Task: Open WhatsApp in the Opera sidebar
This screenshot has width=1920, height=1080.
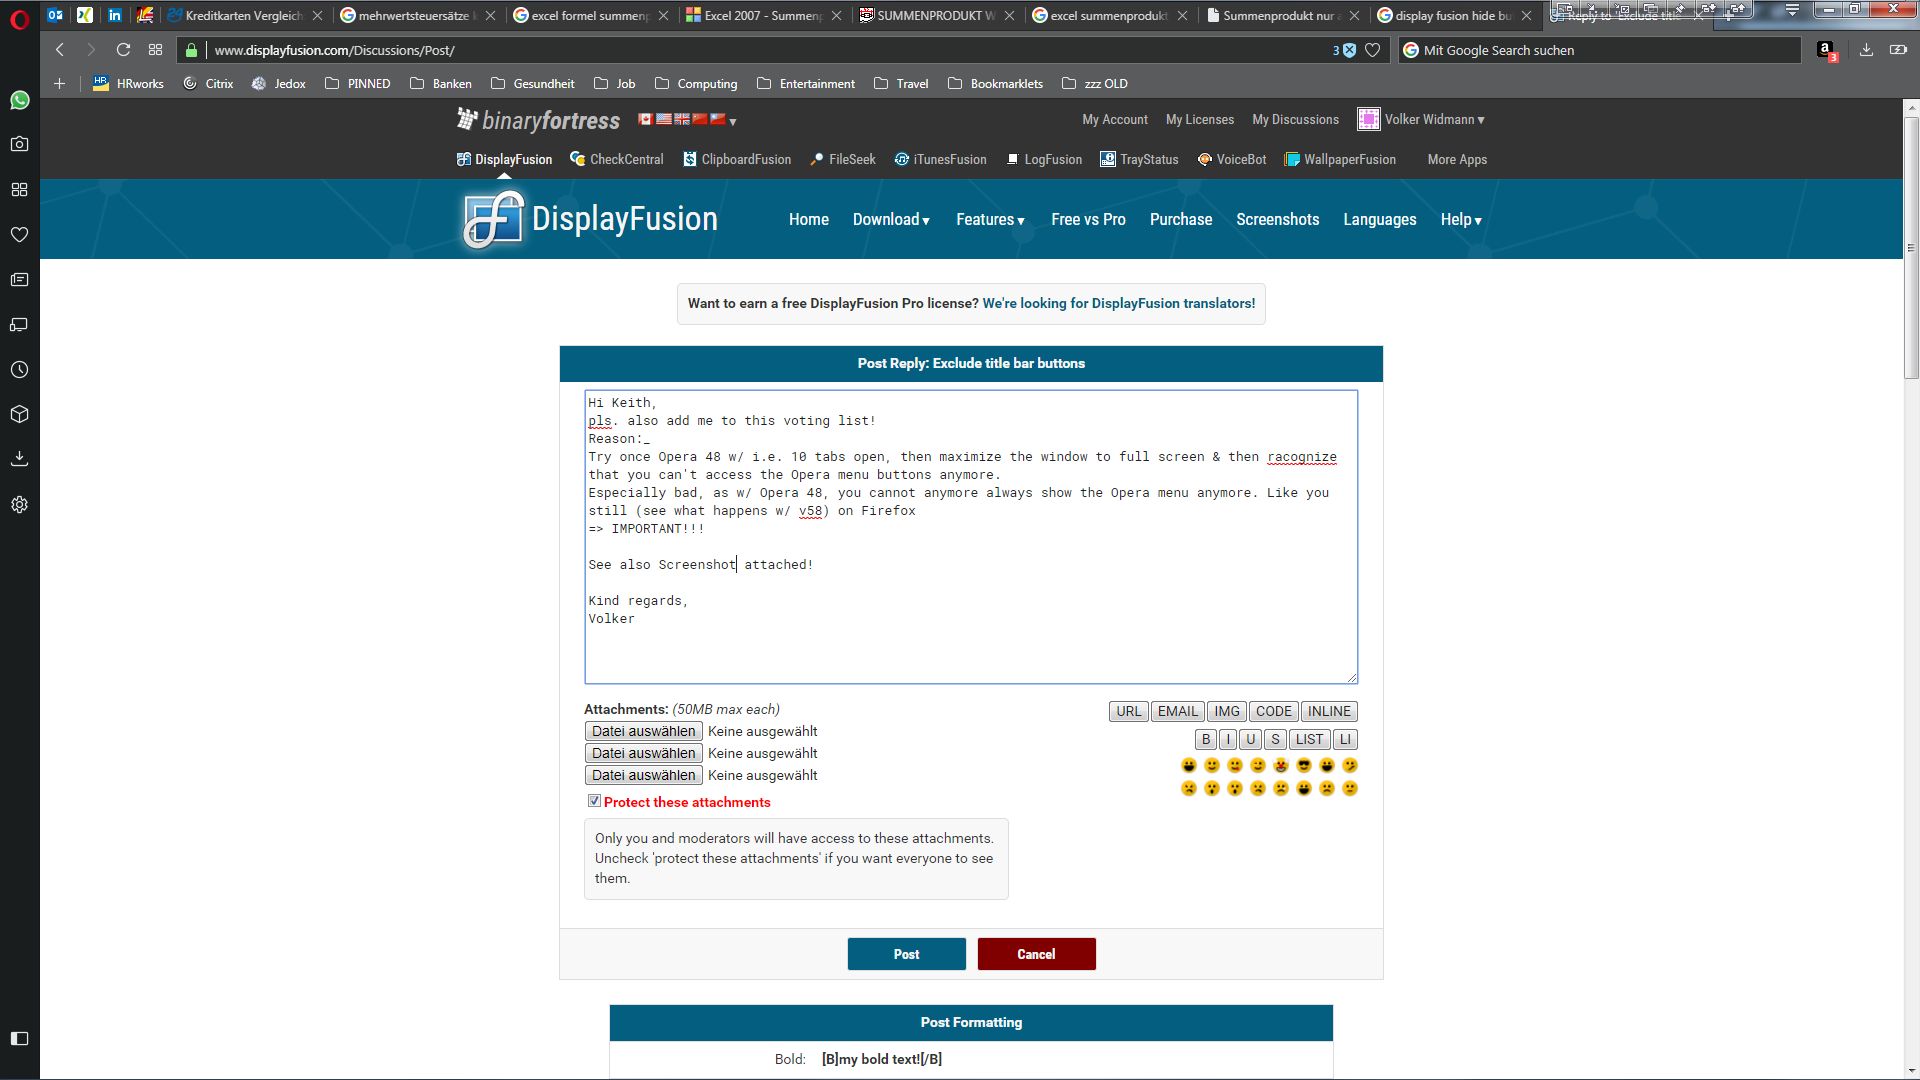Action: 19,100
